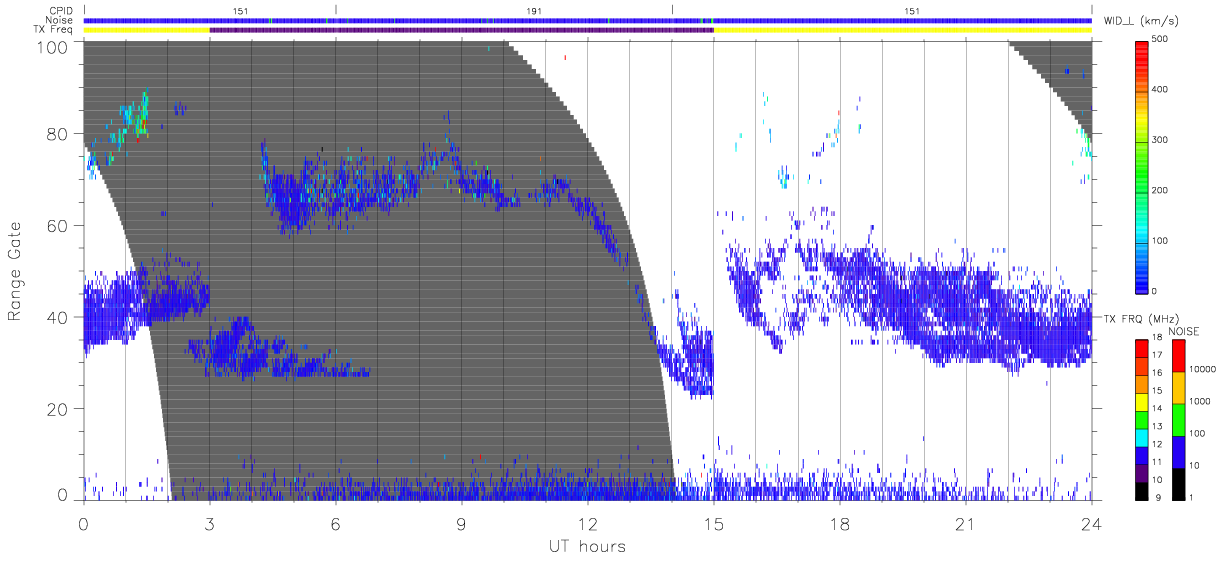
Task: Select the 200 label on the WID color bar
Action: coord(1161,190)
